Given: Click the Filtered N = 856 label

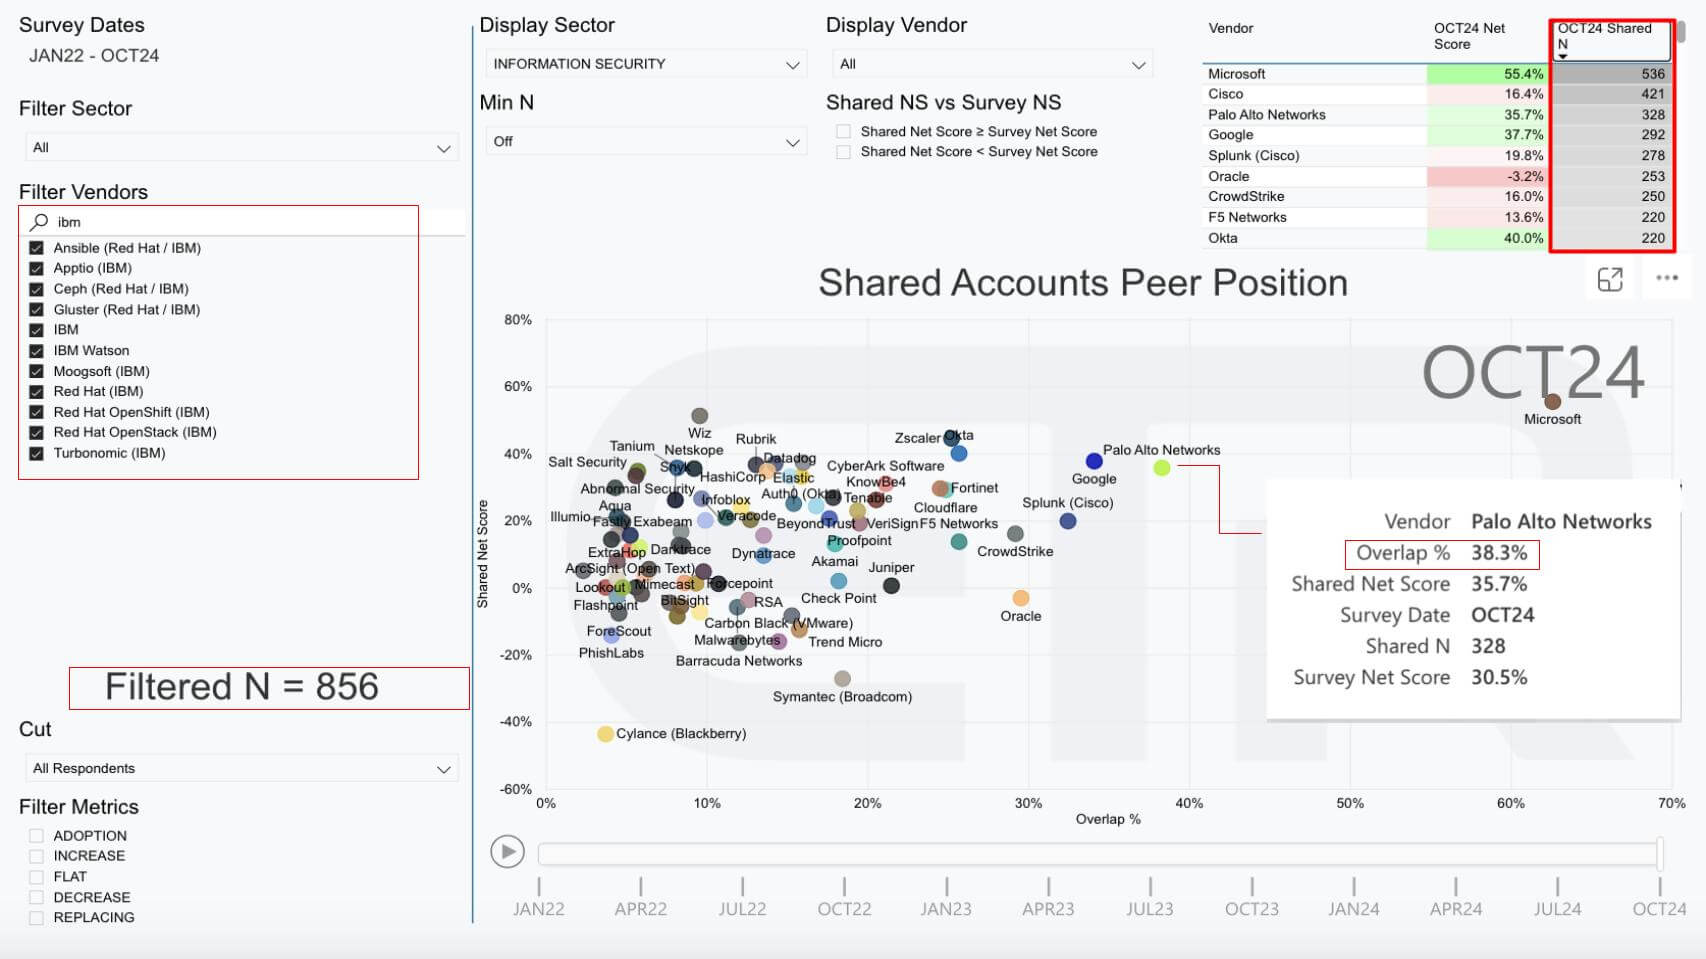Looking at the screenshot, I should coord(268,687).
